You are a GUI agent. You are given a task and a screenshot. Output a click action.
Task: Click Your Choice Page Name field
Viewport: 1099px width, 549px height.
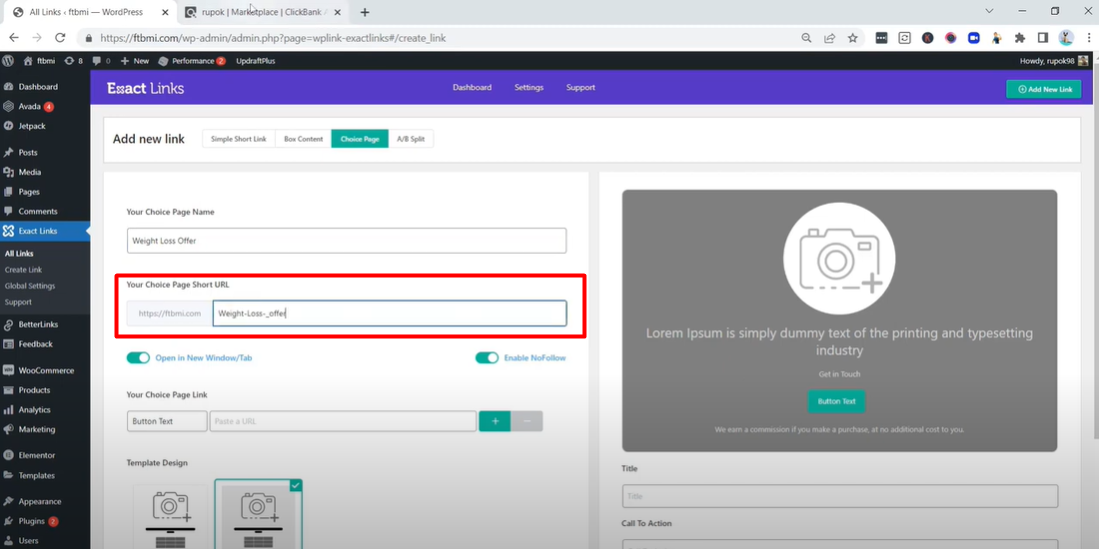(x=346, y=240)
